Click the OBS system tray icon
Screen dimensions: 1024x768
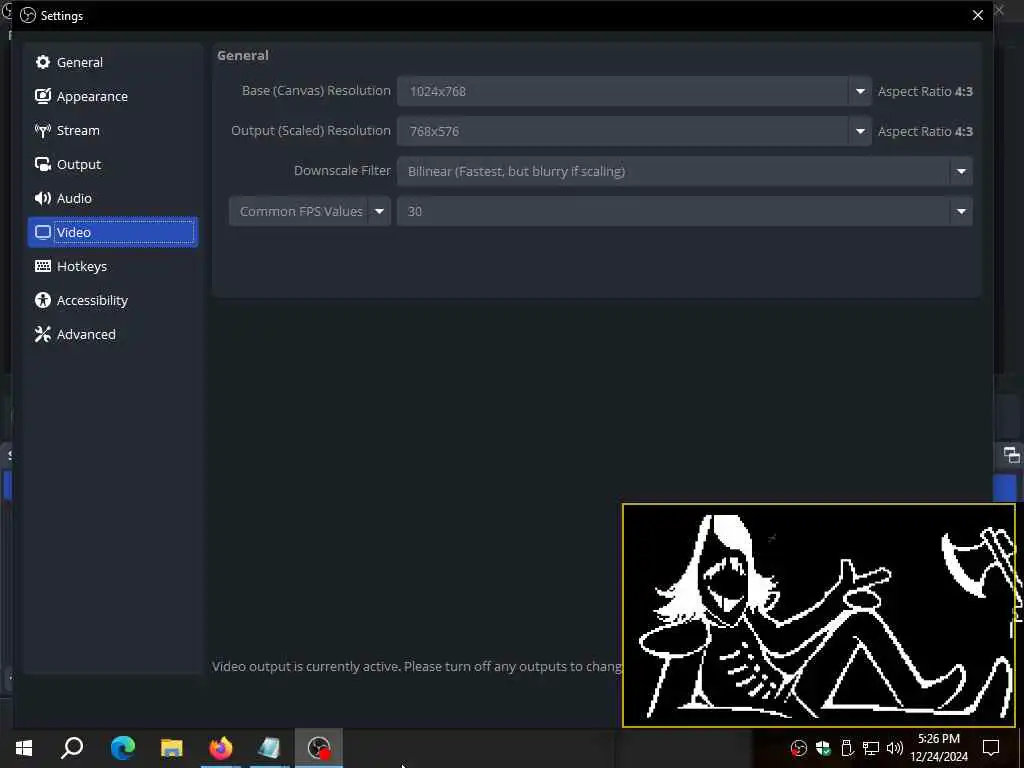799,748
